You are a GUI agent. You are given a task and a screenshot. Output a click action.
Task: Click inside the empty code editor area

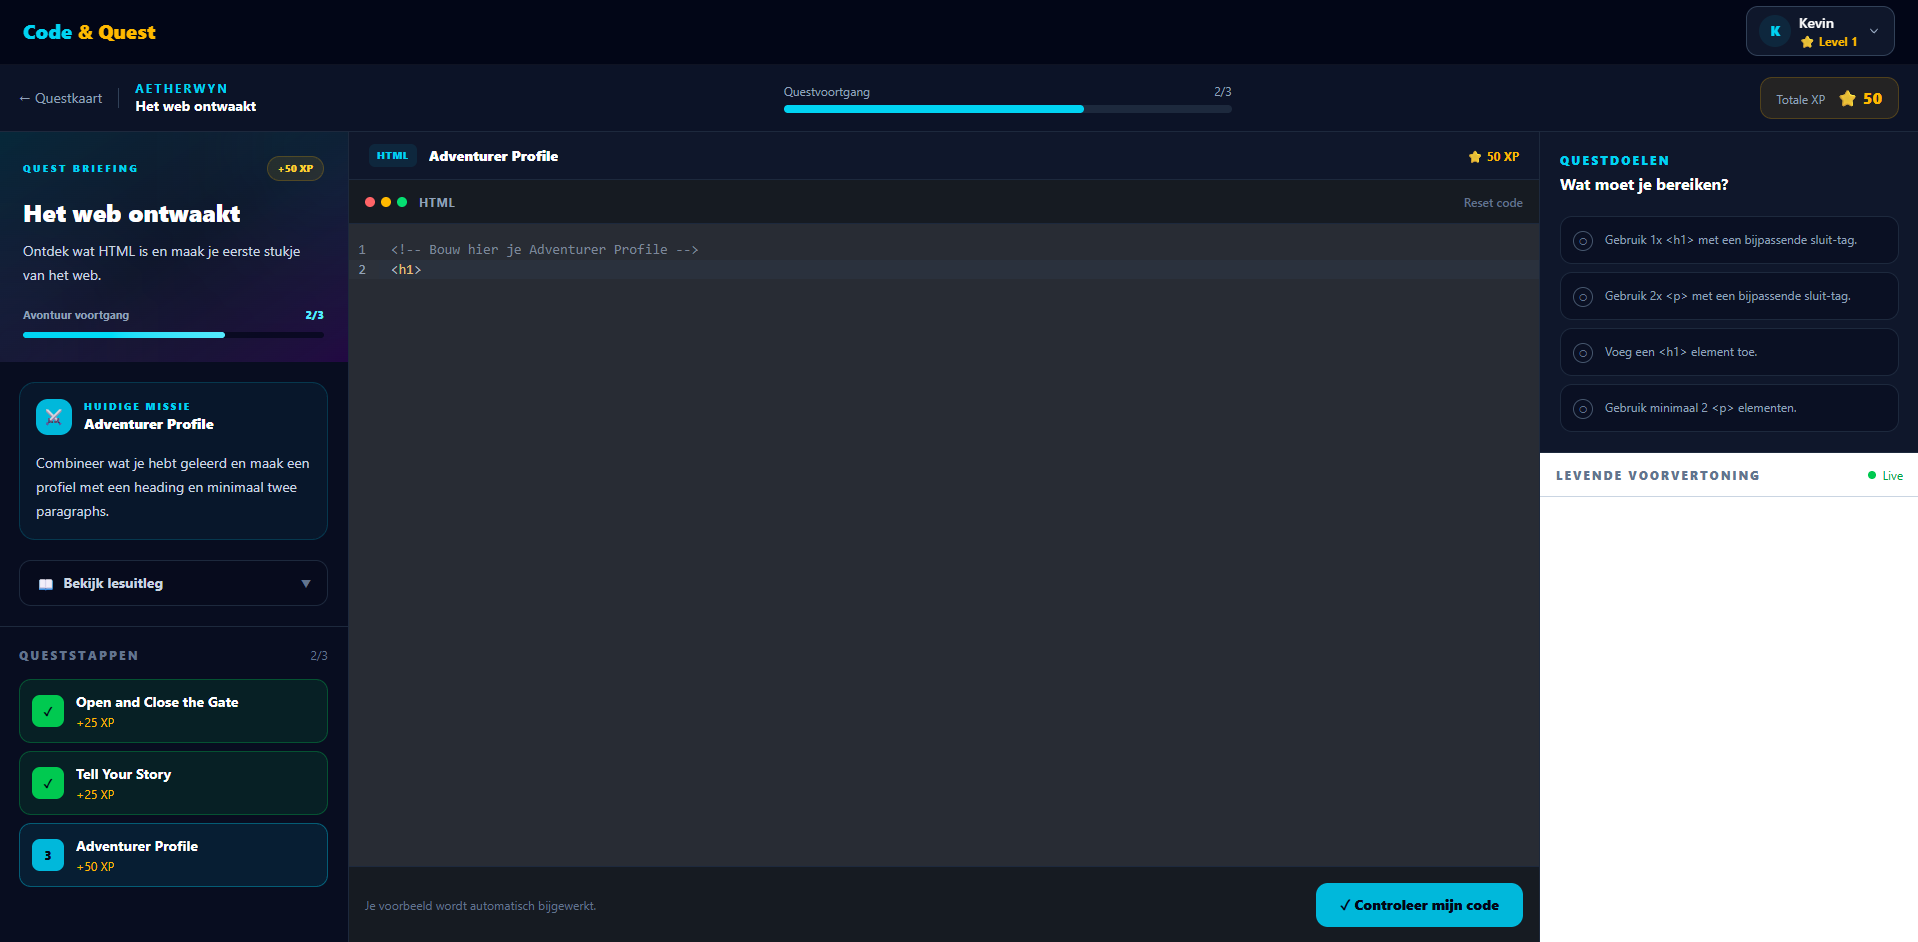point(943,570)
